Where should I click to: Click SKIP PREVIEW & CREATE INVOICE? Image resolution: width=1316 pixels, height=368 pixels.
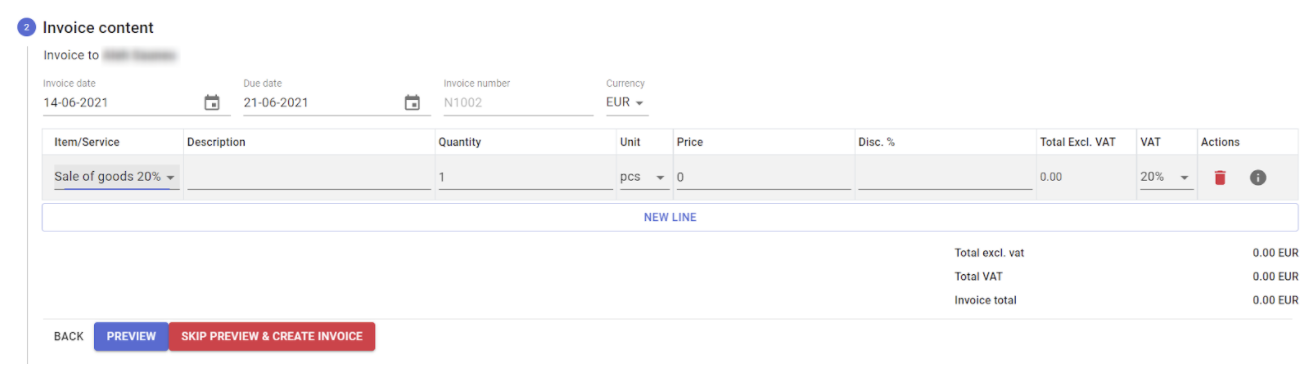pyautogui.click(x=272, y=337)
